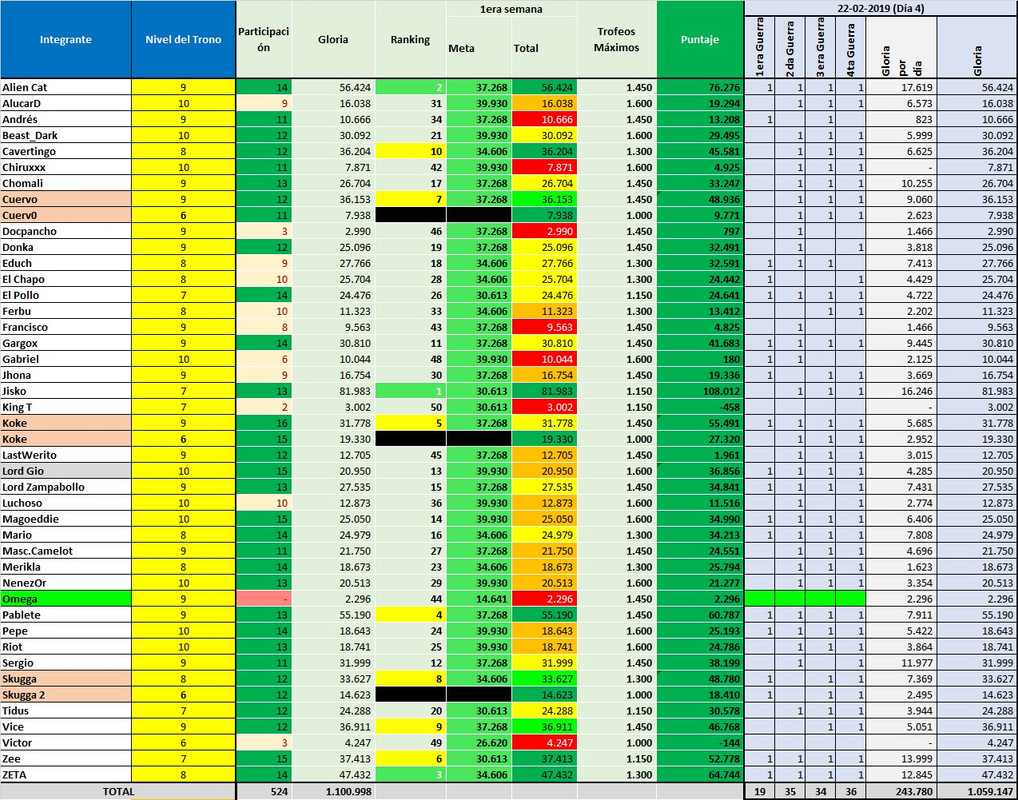The height and width of the screenshot is (800, 1018).
Task: Click the Cavertingo name cell
Action: click(x=66, y=151)
